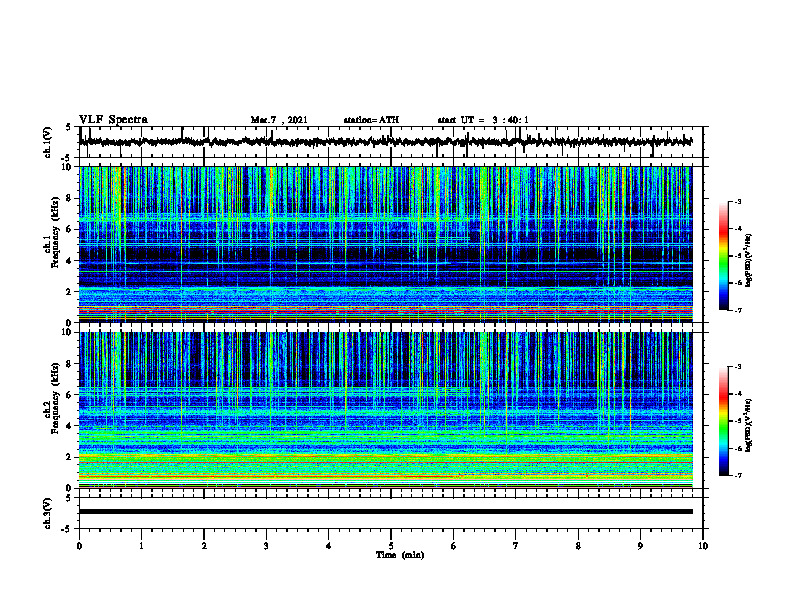The image size is (792, 612).
Task: Click the "Mar.7 , 2021" date label
Action: (279, 120)
